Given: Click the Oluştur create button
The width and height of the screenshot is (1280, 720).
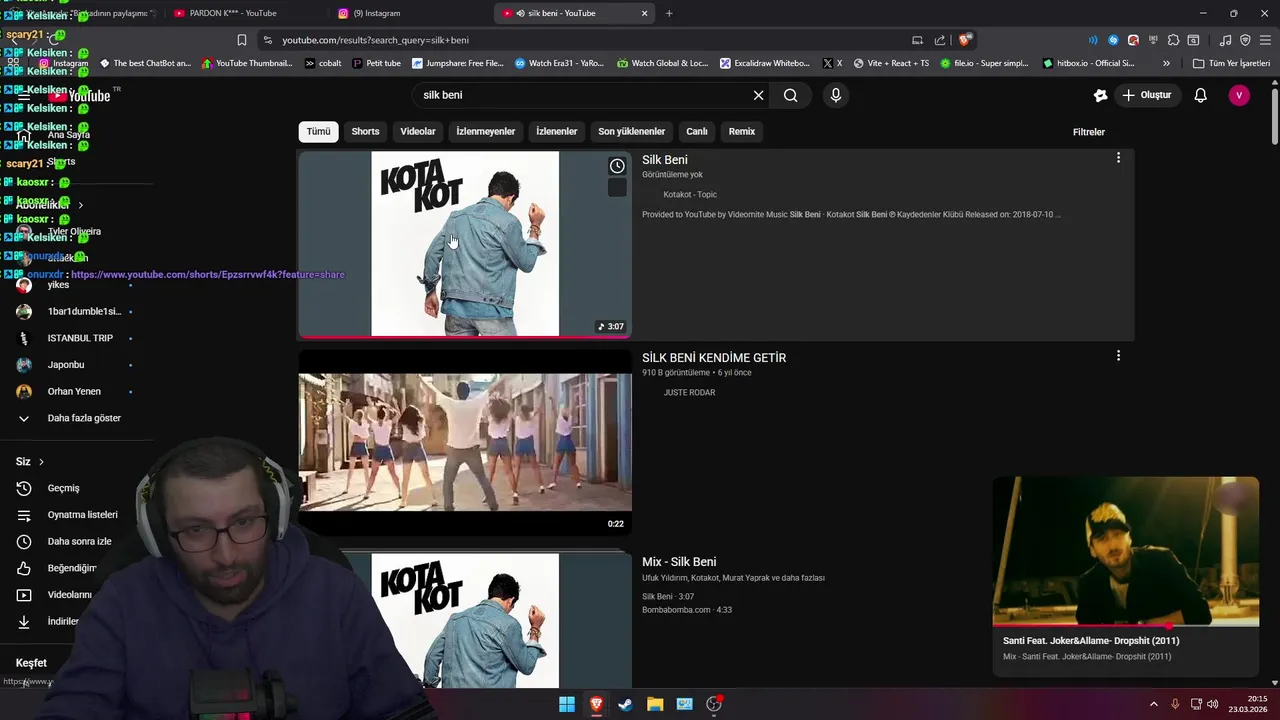Looking at the screenshot, I should (1146, 95).
